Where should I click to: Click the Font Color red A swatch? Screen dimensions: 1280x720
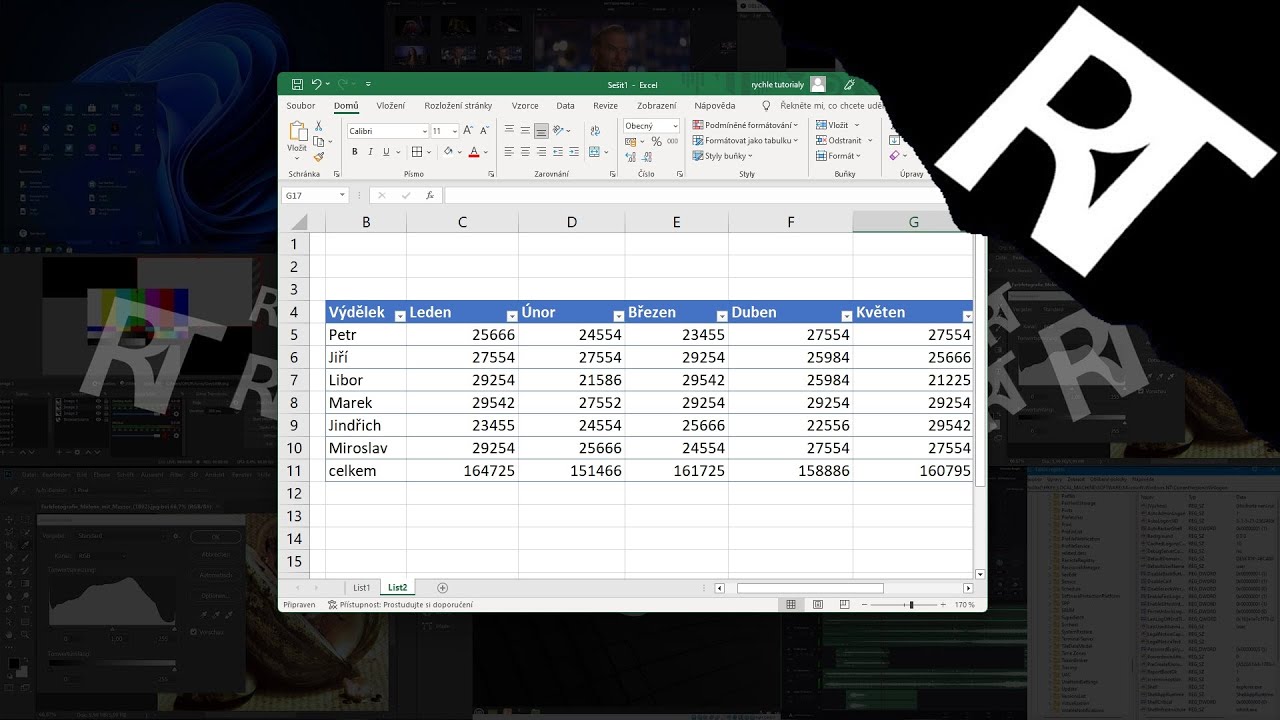(474, 152)
